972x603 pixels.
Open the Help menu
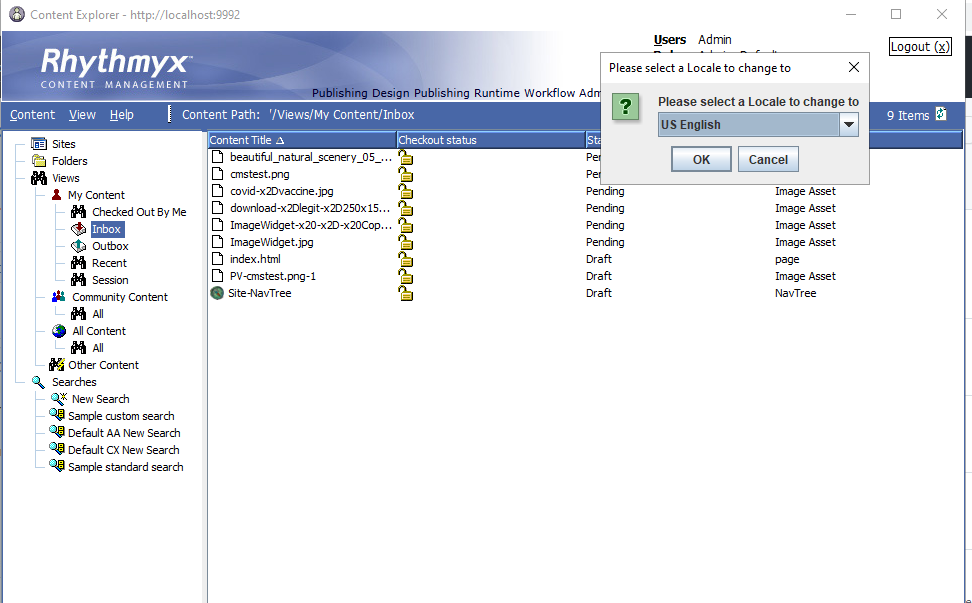tap(123, 115)
